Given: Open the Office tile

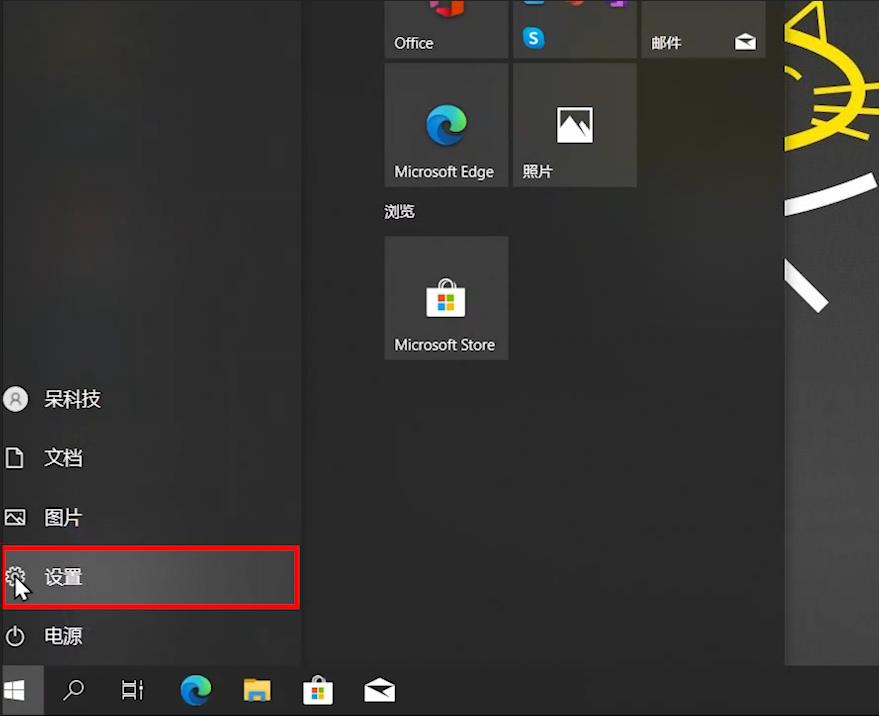Looking at the screenshot, I should click(446, 28).
